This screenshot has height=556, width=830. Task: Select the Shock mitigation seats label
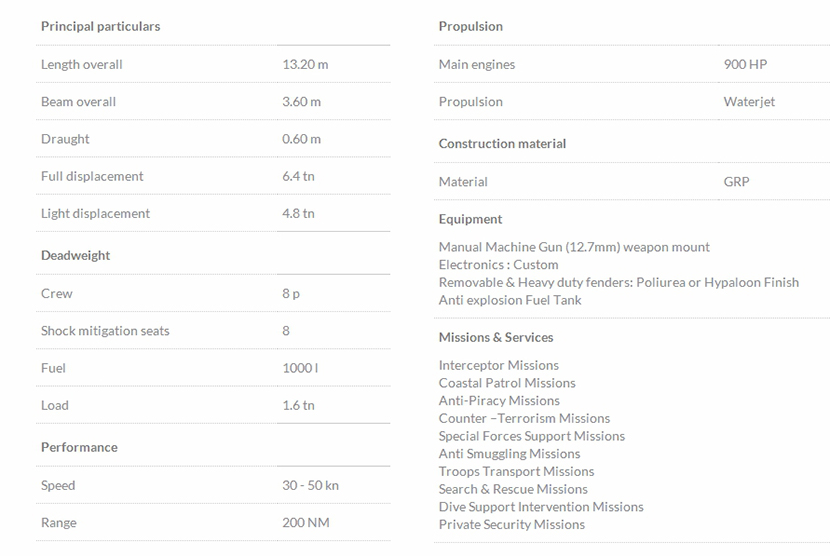(x=105, y=331)
